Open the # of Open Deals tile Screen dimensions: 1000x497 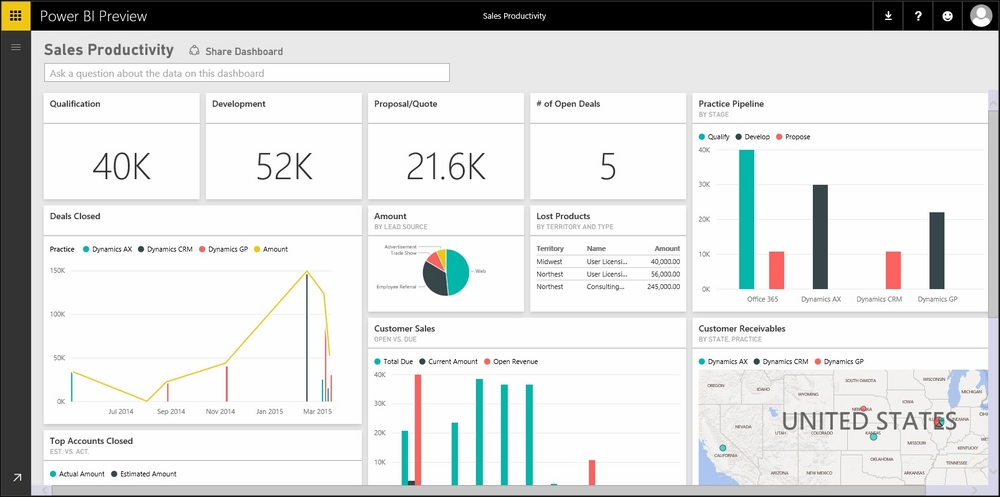click(x=608, y=147)
